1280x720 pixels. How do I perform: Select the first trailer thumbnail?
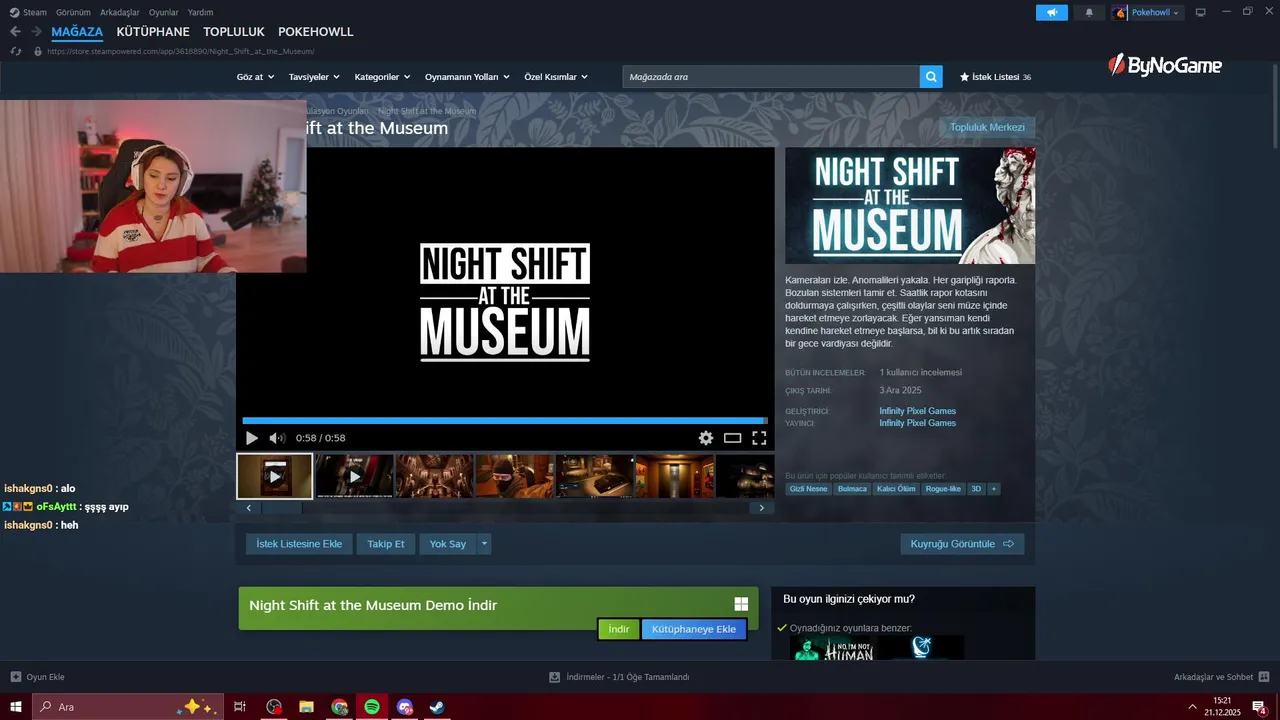pos(275,476)
